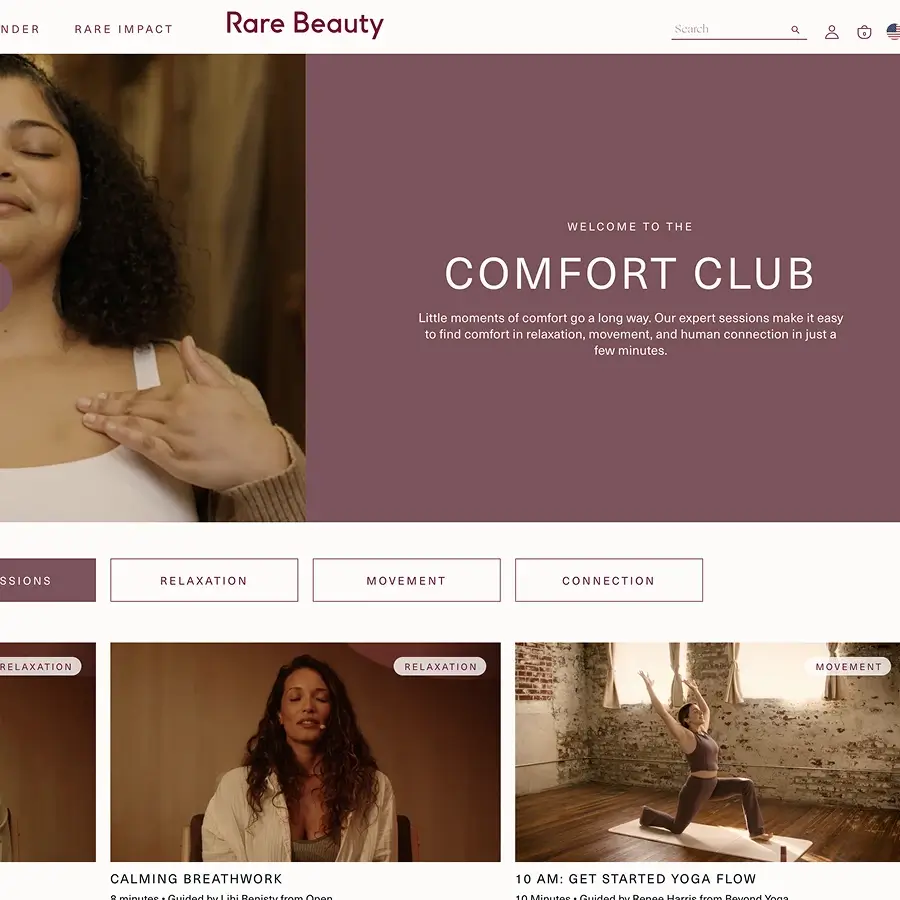Open the shopping bag icon
The width and height of the screenshot is (900, 900).
click(x=864, y=32)
